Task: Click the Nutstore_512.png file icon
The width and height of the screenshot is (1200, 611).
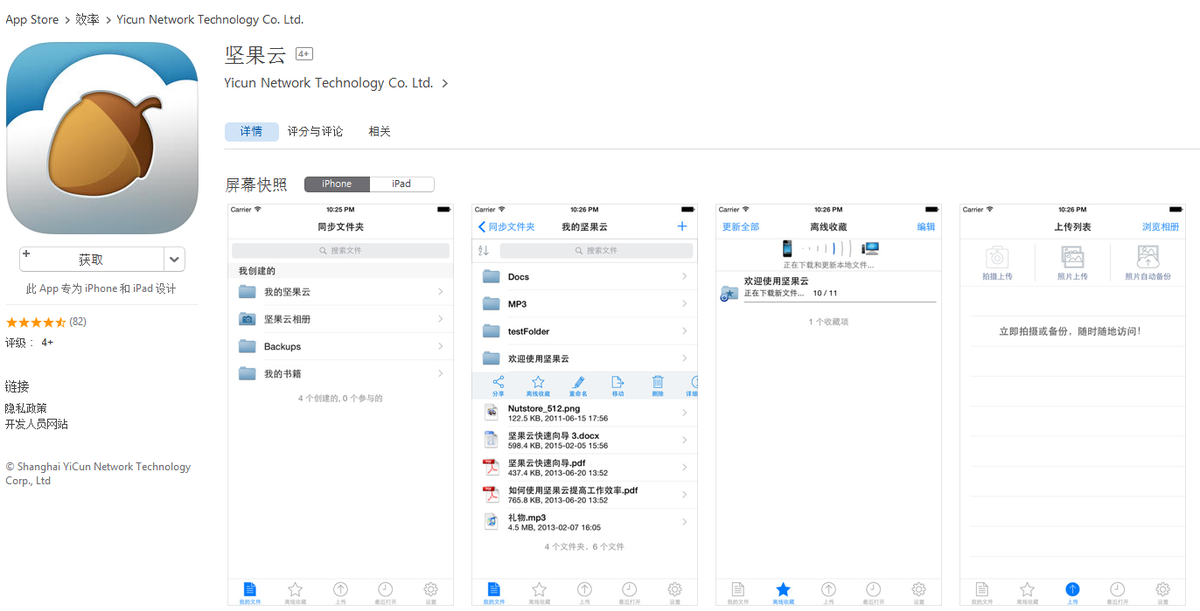Action: pyautogui.click(x=491, y=412)
